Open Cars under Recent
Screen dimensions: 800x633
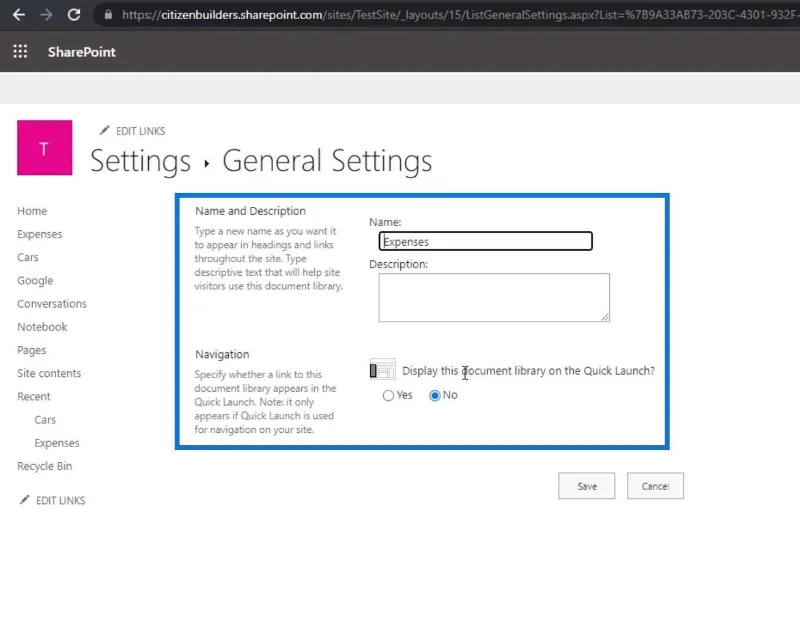click(45, 420)
